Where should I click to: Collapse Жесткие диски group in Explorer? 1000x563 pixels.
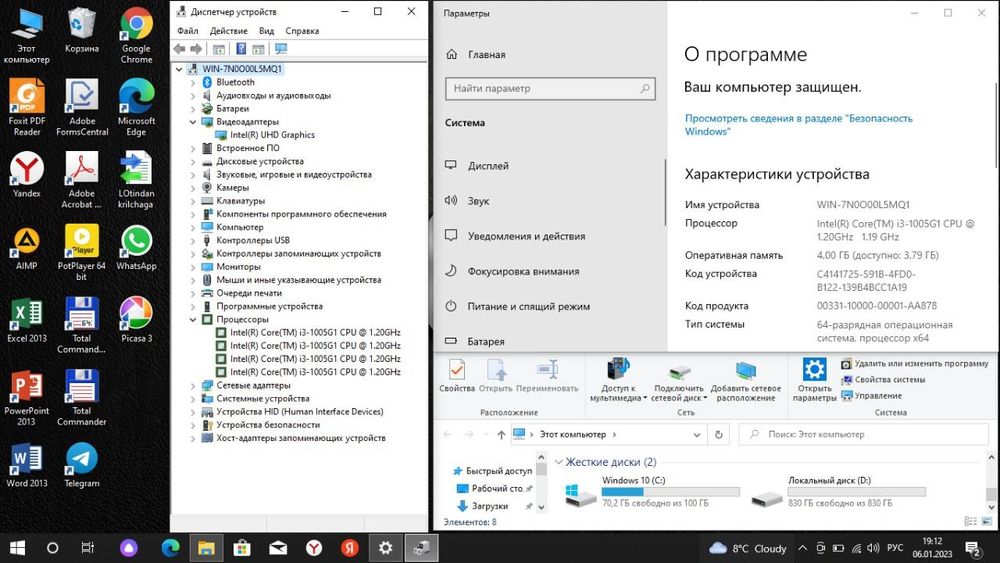point(559,462)
